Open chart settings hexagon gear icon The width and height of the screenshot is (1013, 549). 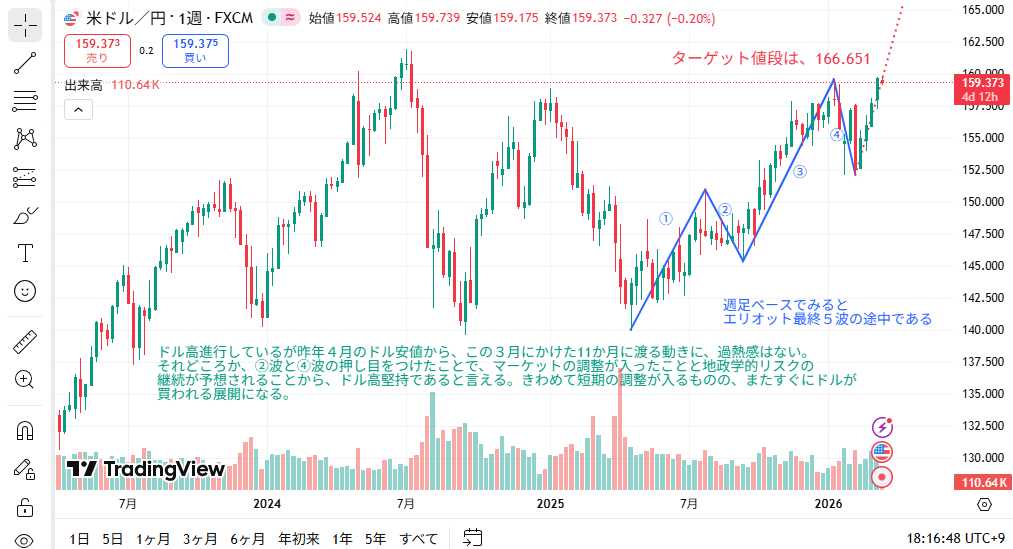[x=984, y=504]
